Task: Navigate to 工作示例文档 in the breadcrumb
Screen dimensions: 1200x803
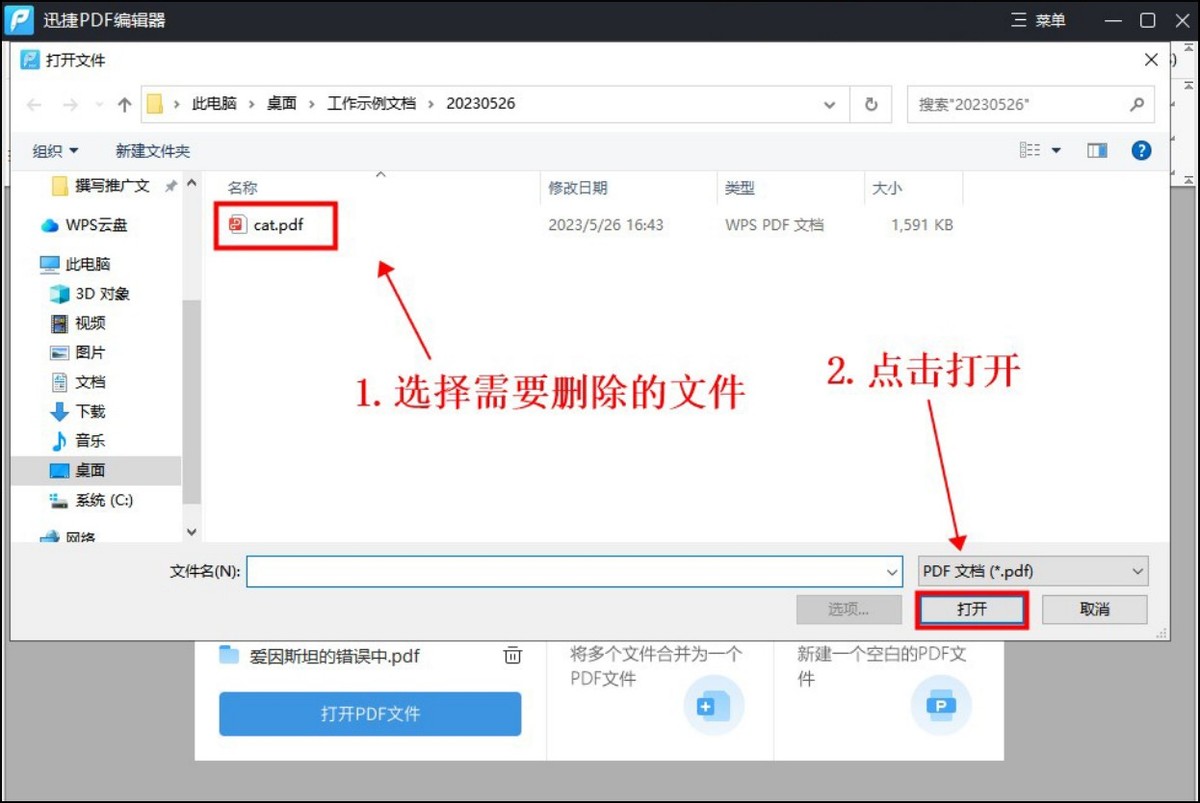Action: (x=372, y=103)
